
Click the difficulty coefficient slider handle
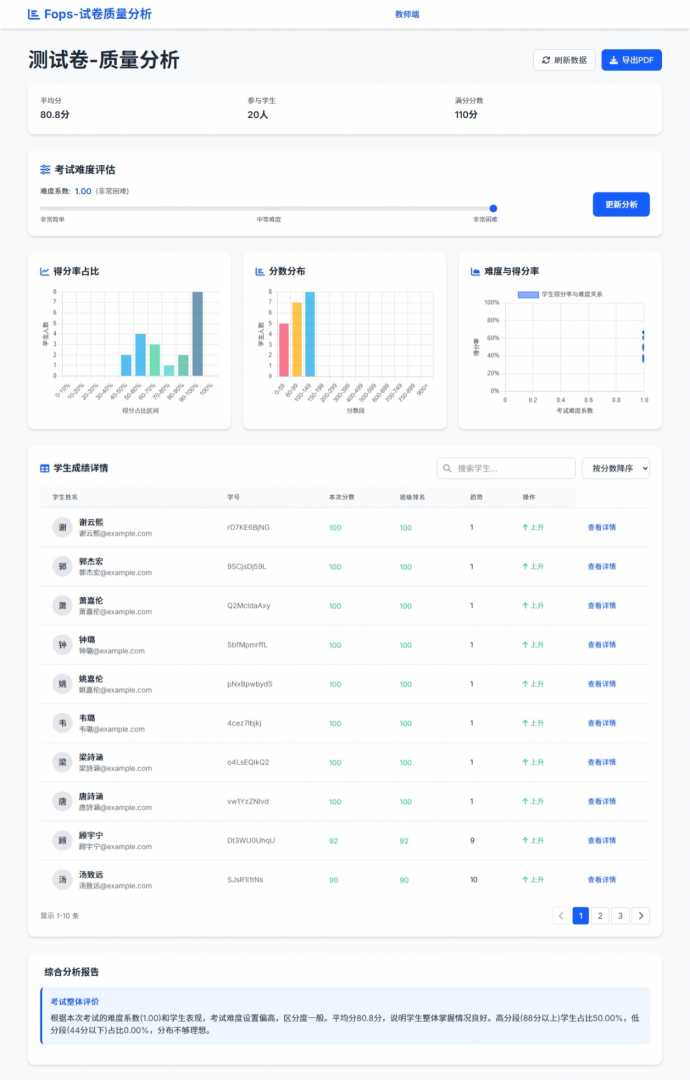(x=493, y=209)
